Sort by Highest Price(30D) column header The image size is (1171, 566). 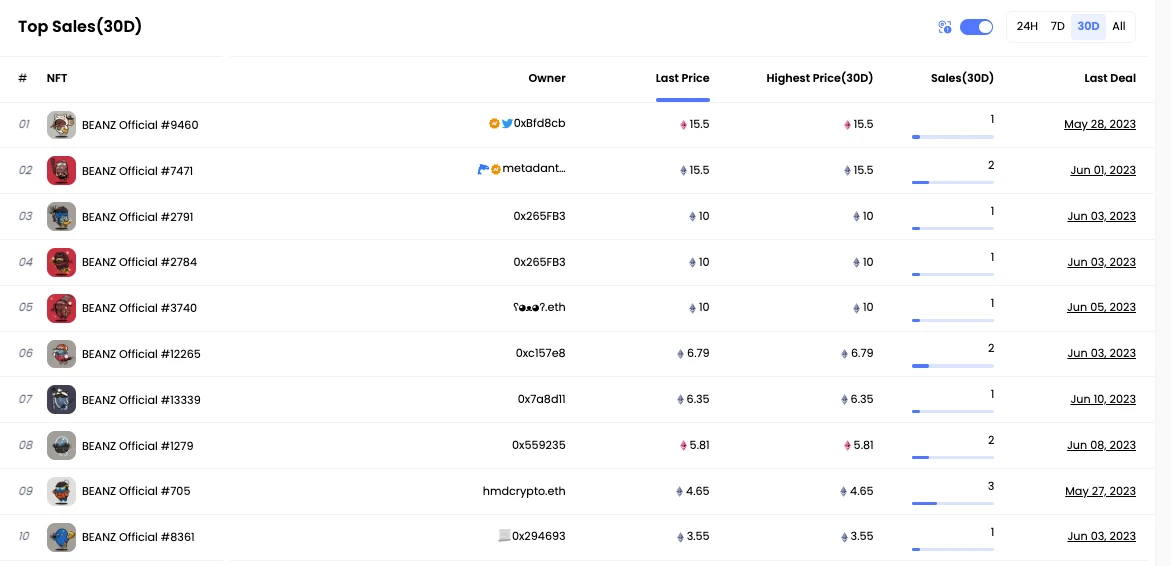(819, 78)
